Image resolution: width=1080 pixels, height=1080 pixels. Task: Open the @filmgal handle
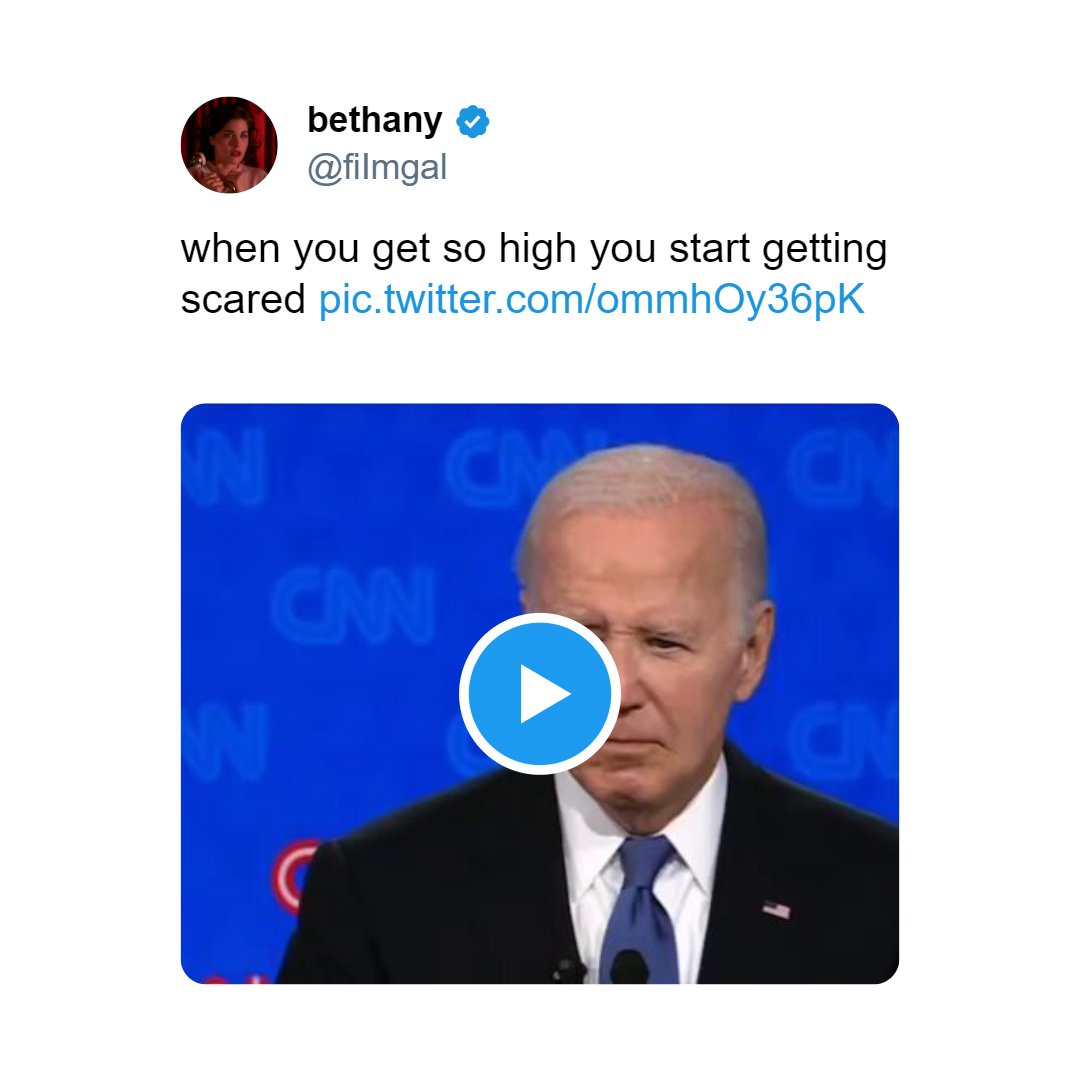click(377, 167)
